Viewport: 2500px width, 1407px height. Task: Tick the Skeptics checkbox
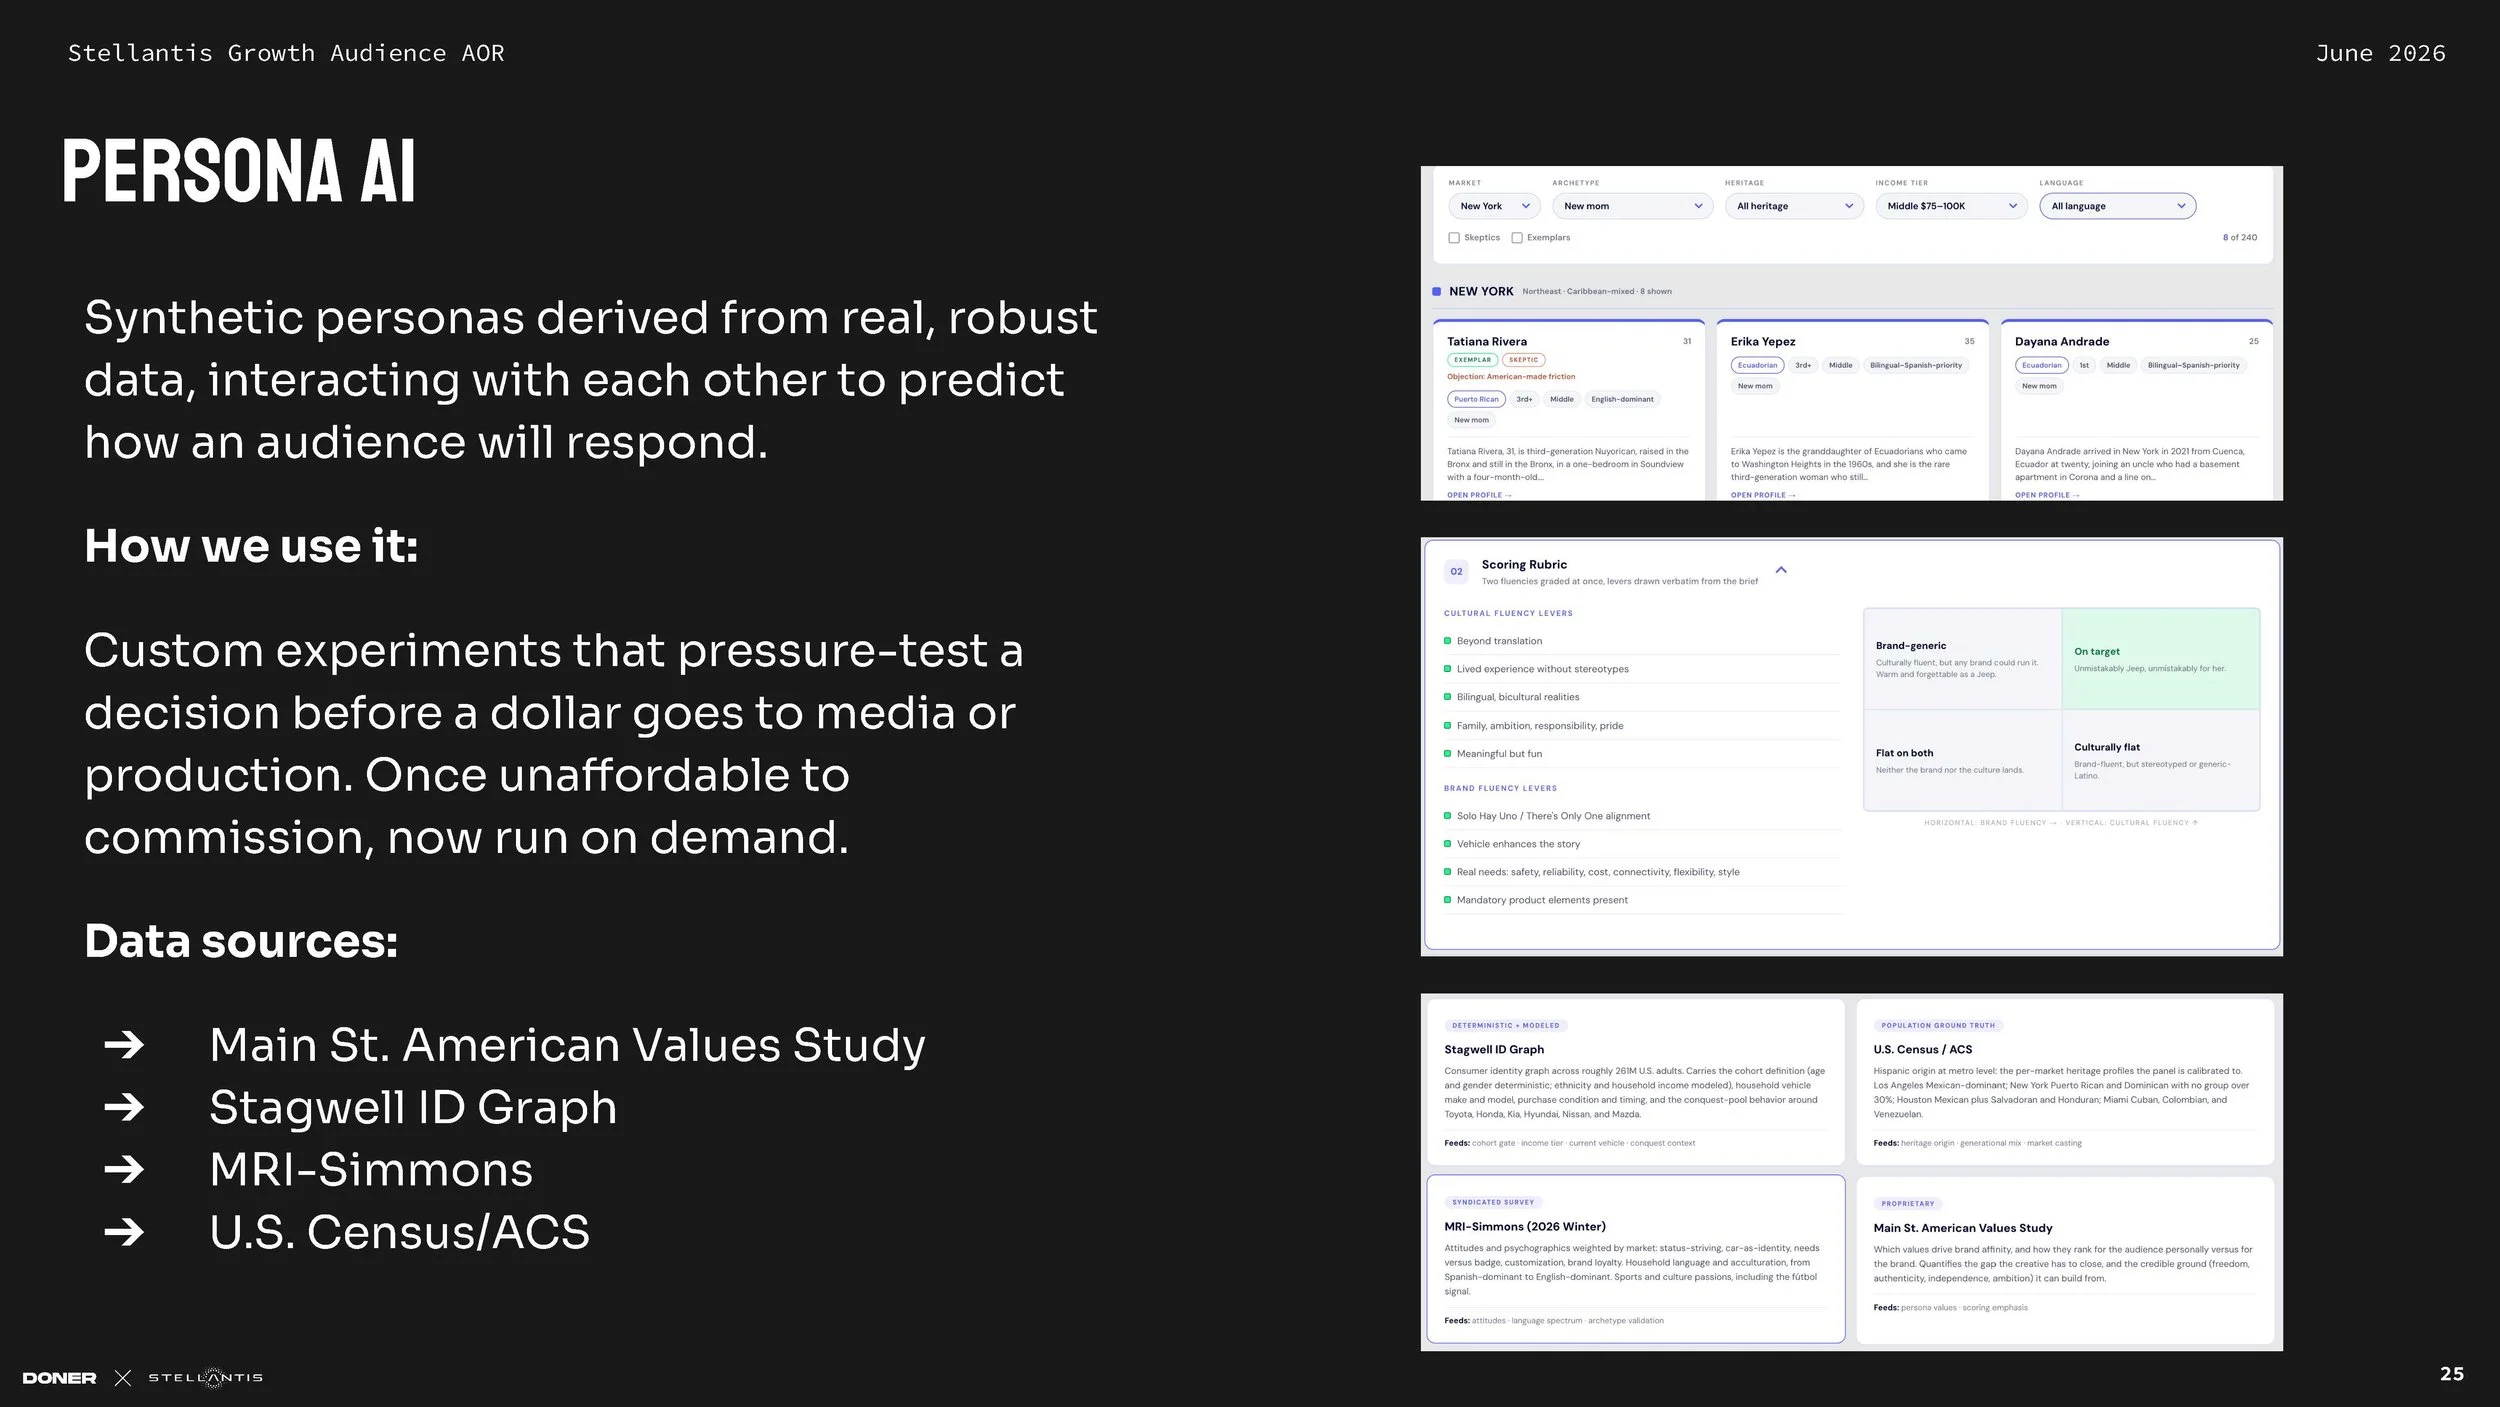[1454, 238]
